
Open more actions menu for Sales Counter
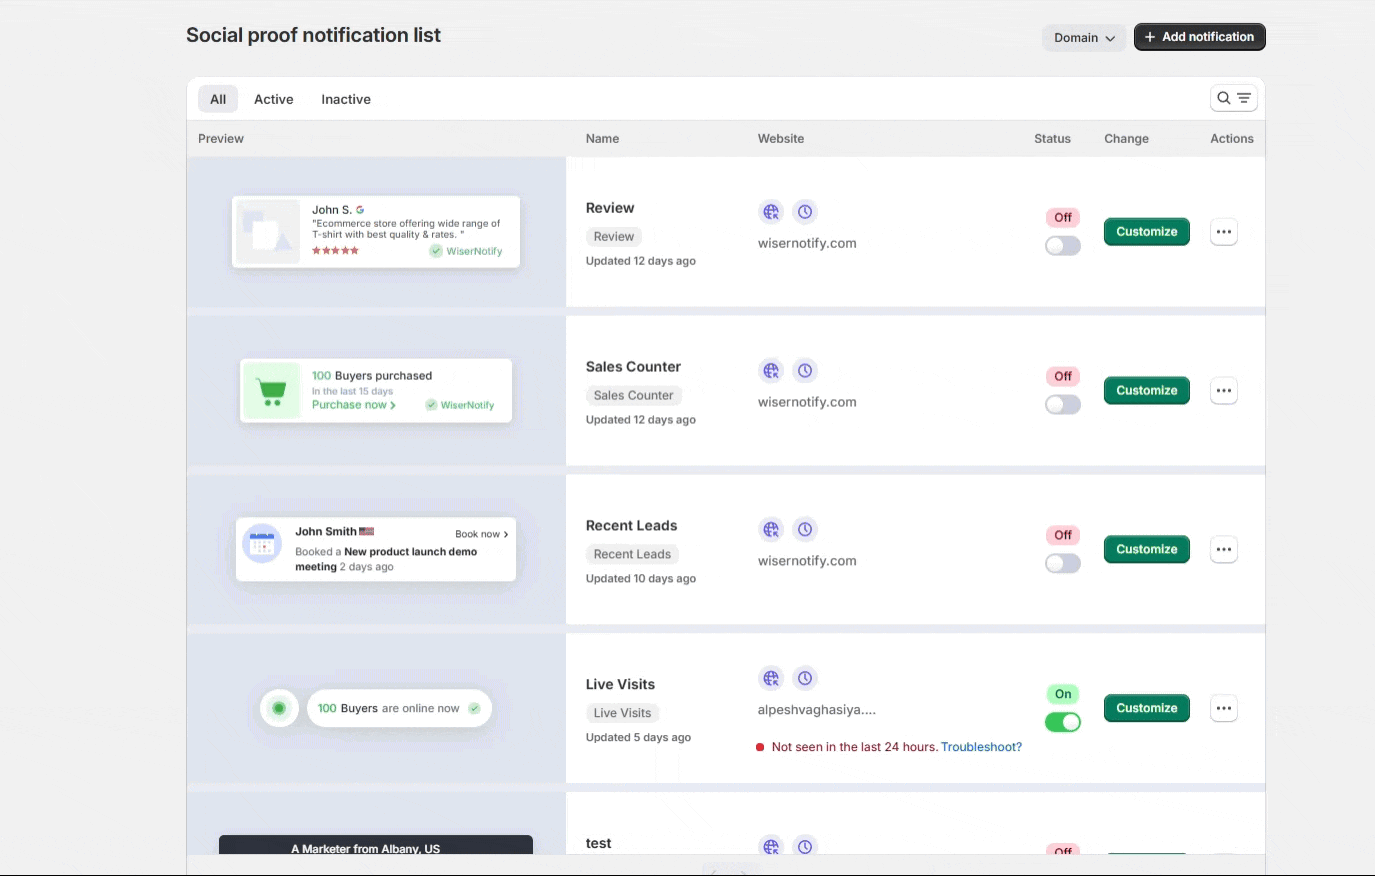1224,391
